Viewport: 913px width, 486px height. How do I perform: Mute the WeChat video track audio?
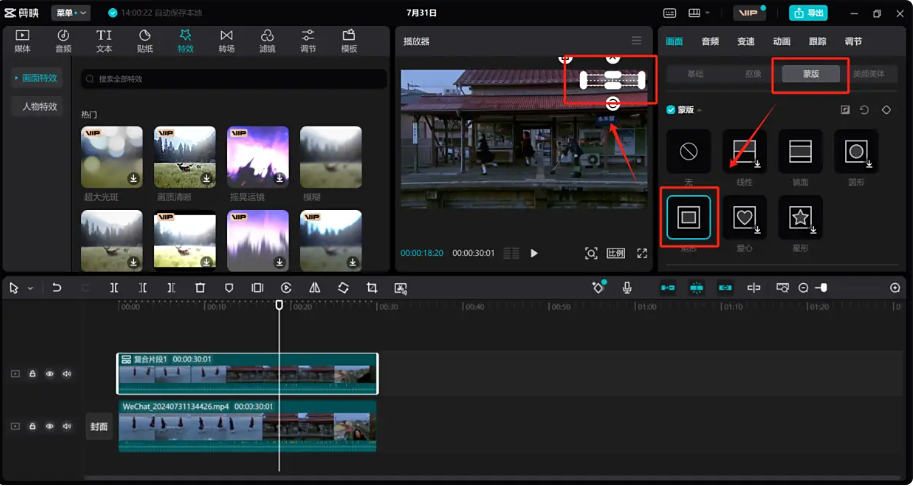67,426
